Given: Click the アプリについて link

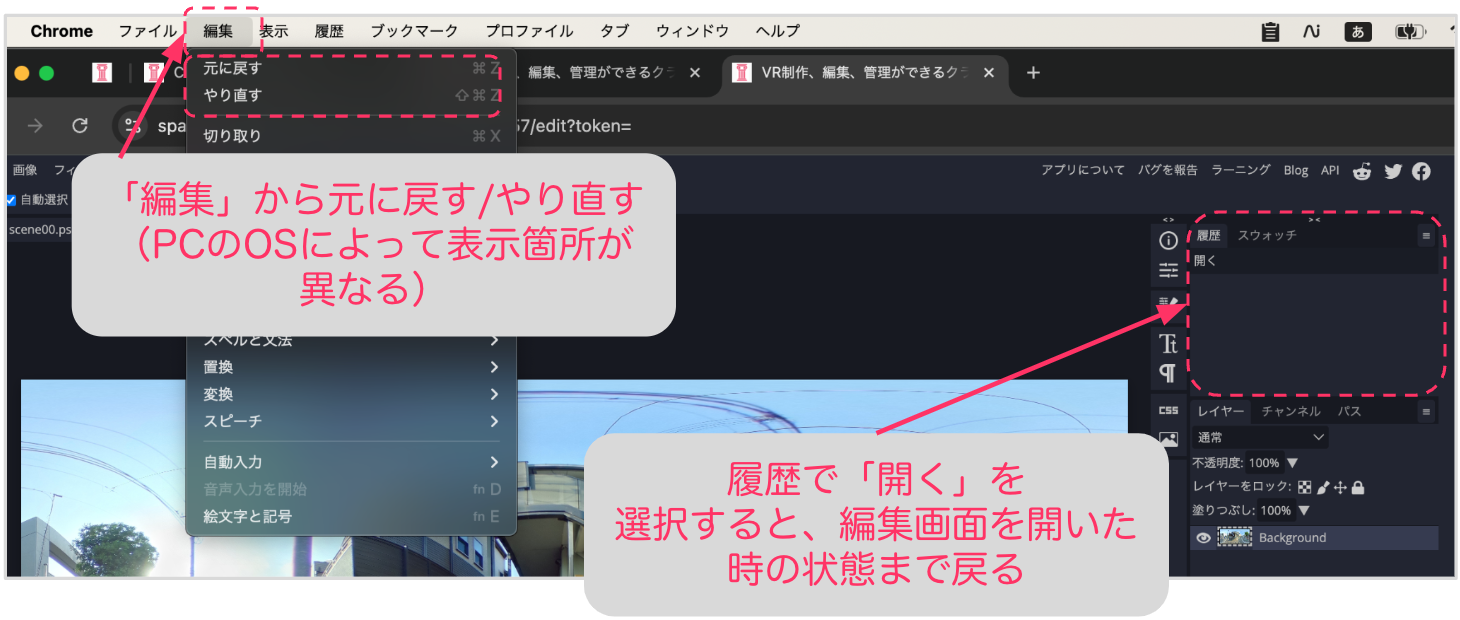Looking at the screenshot, I should 1082,170.
